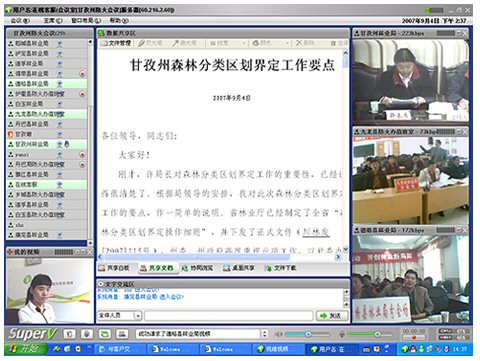Switch to the 共享白板 whiteboard tab
The image size is (480, 361).
(x=114, y=268)
